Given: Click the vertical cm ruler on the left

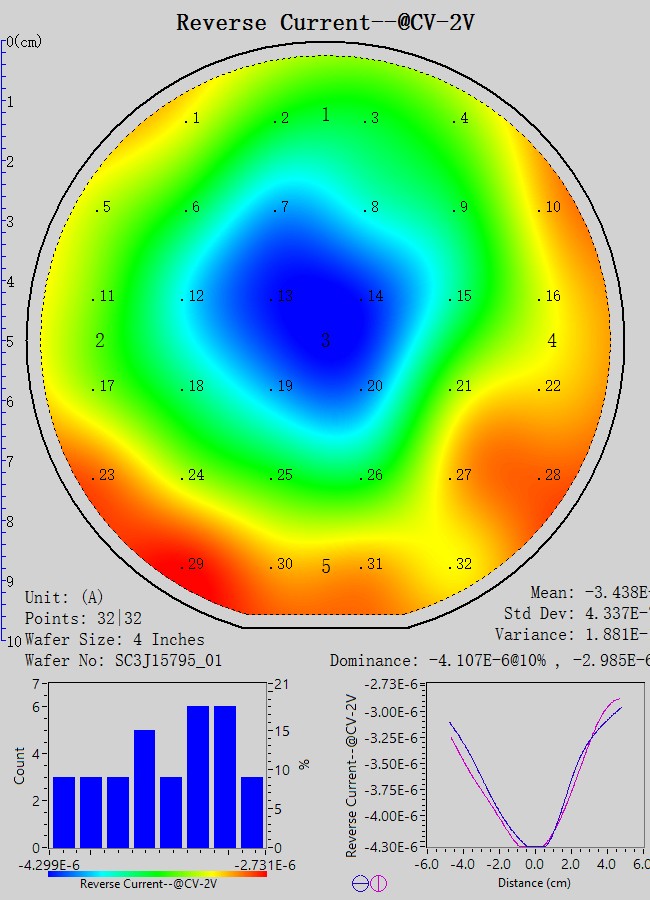Looking at the screenshot, I should [5, 340].
